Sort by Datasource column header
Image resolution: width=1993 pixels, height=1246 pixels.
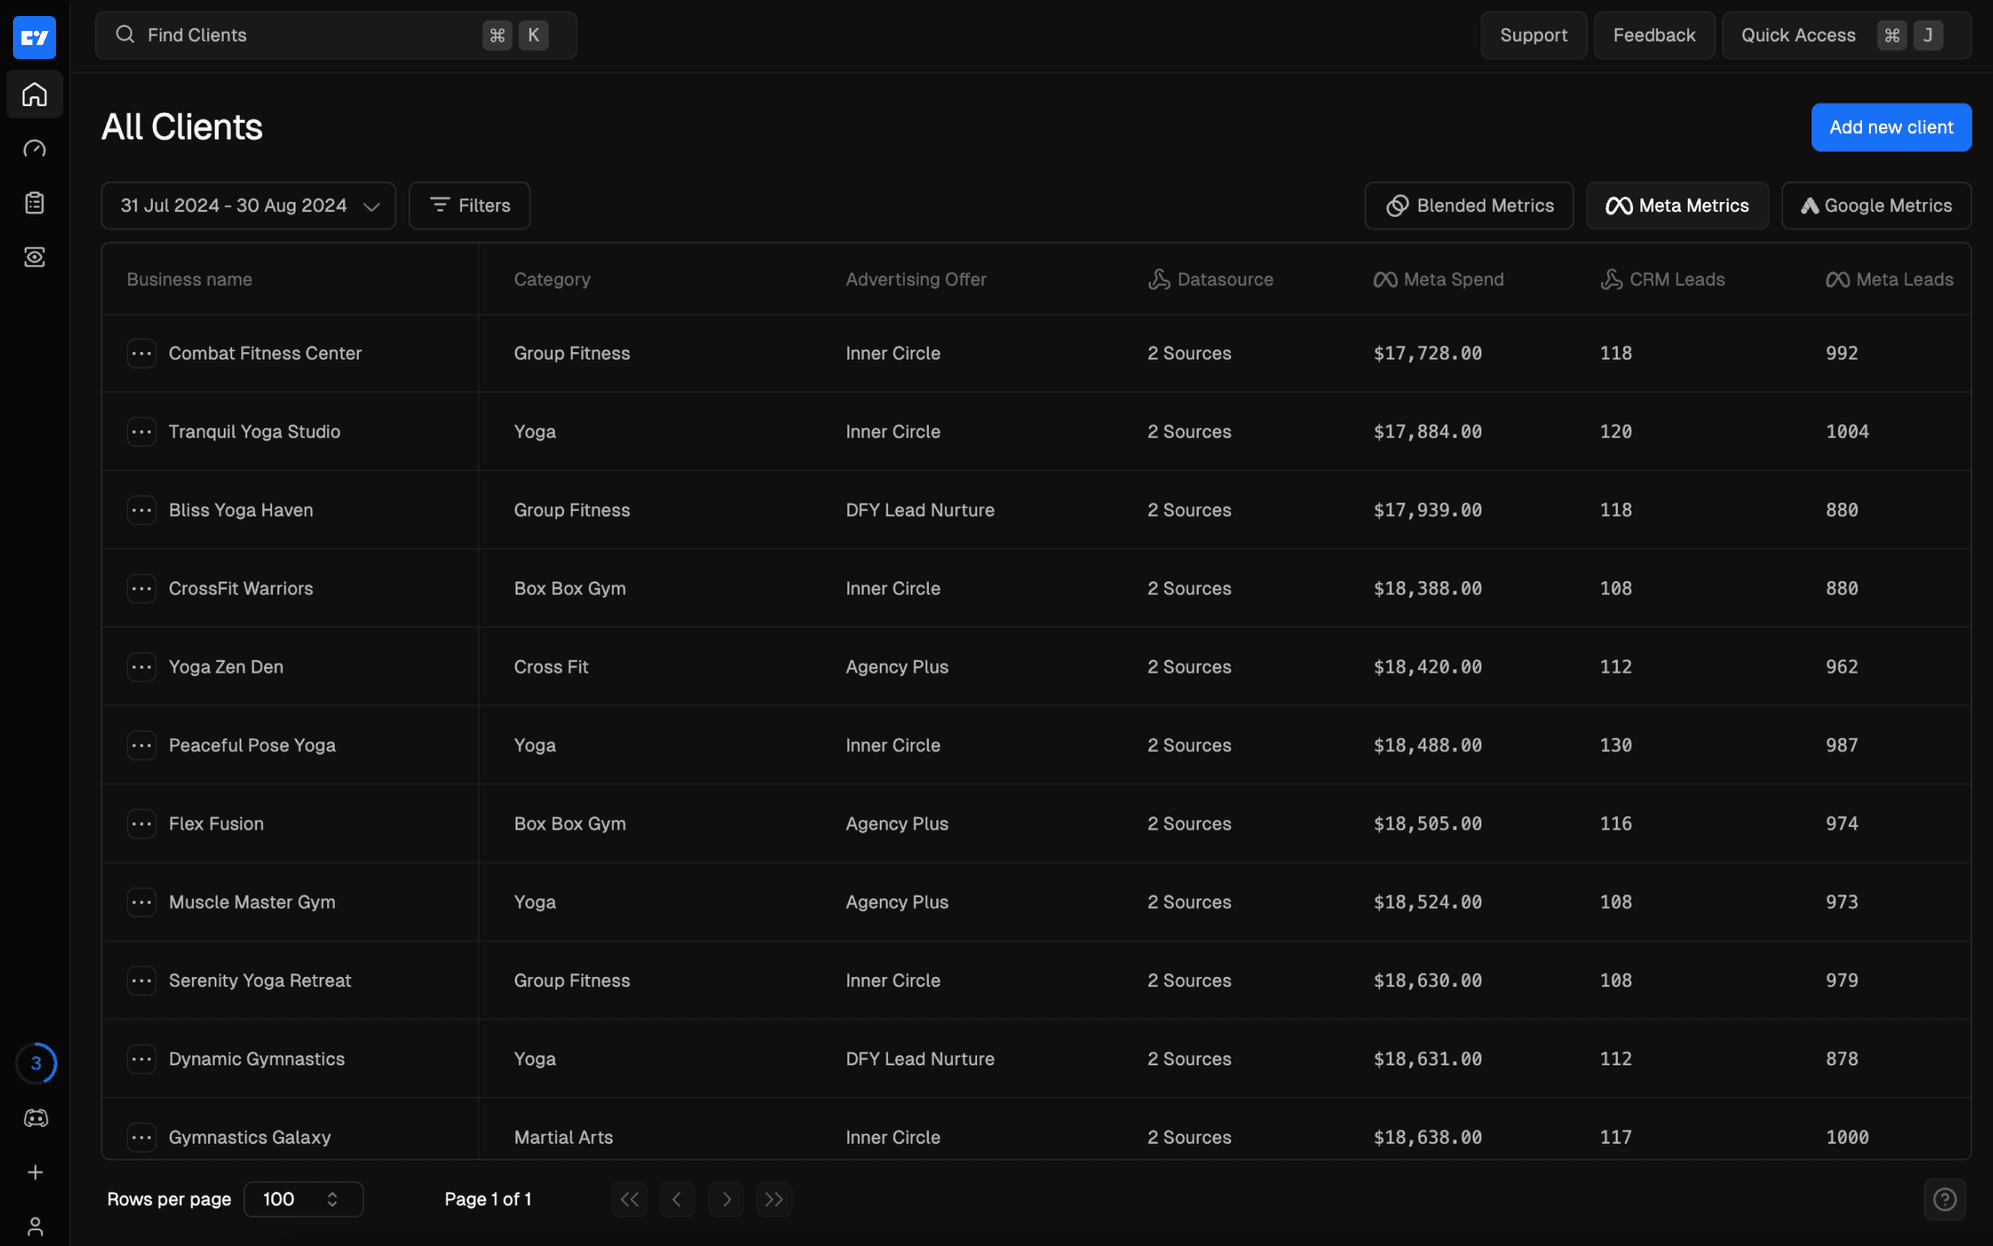tap(1210, 280)
